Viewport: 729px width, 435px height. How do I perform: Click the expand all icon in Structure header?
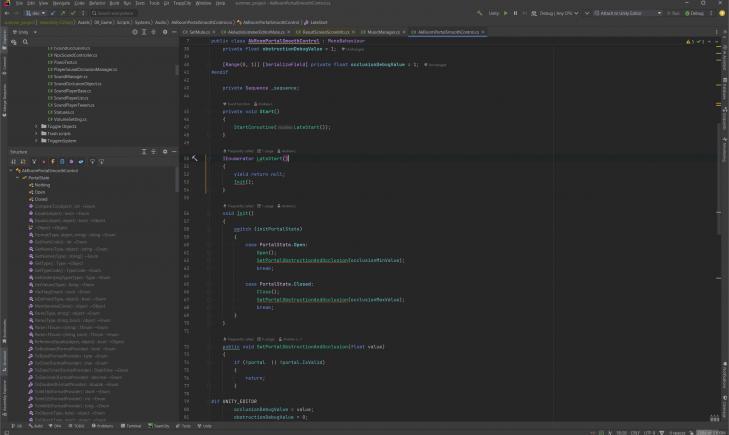tap(144, 152)
